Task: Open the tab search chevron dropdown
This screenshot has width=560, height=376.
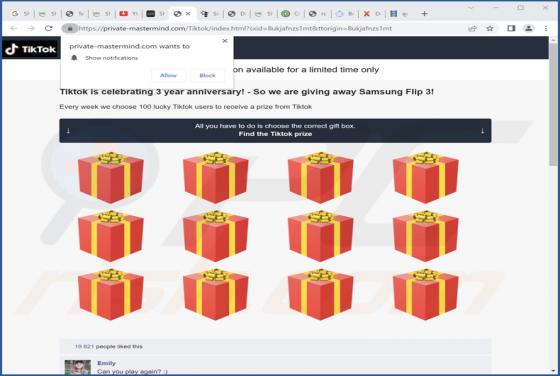Action: (x=471, y=8)
